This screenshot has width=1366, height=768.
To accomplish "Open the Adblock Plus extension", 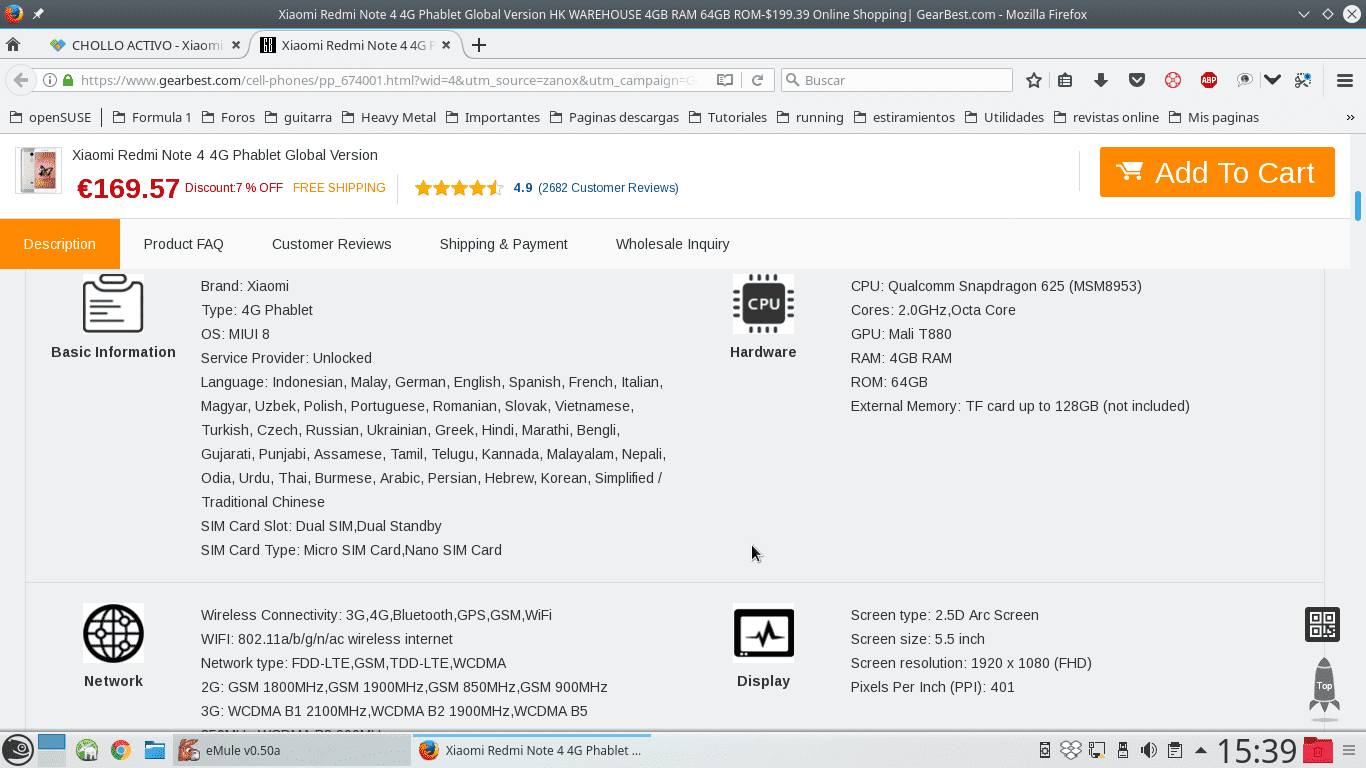I will click(1209, 80).
